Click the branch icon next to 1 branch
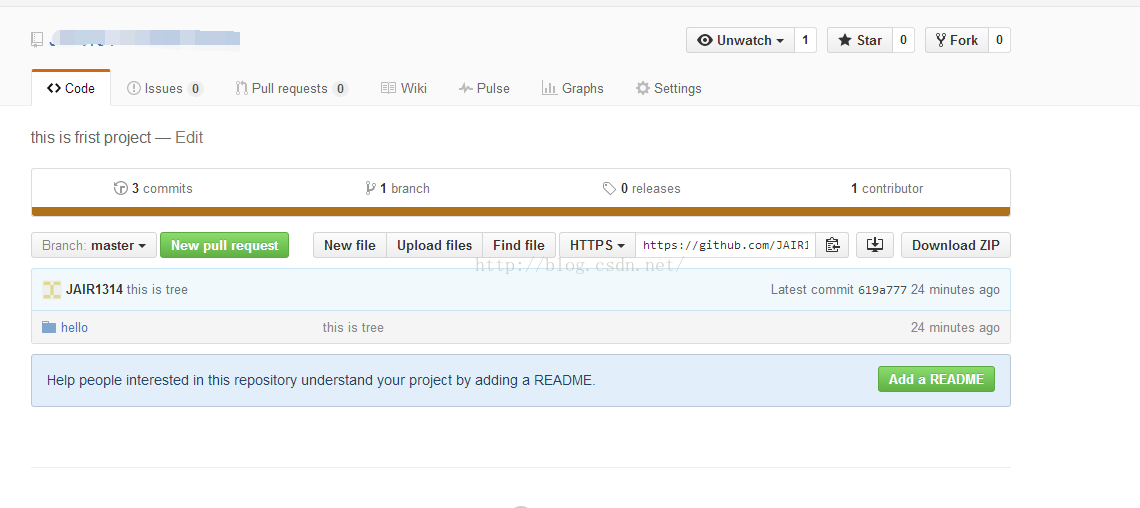This screenshot has height=508, width=1140. [370, 188]
